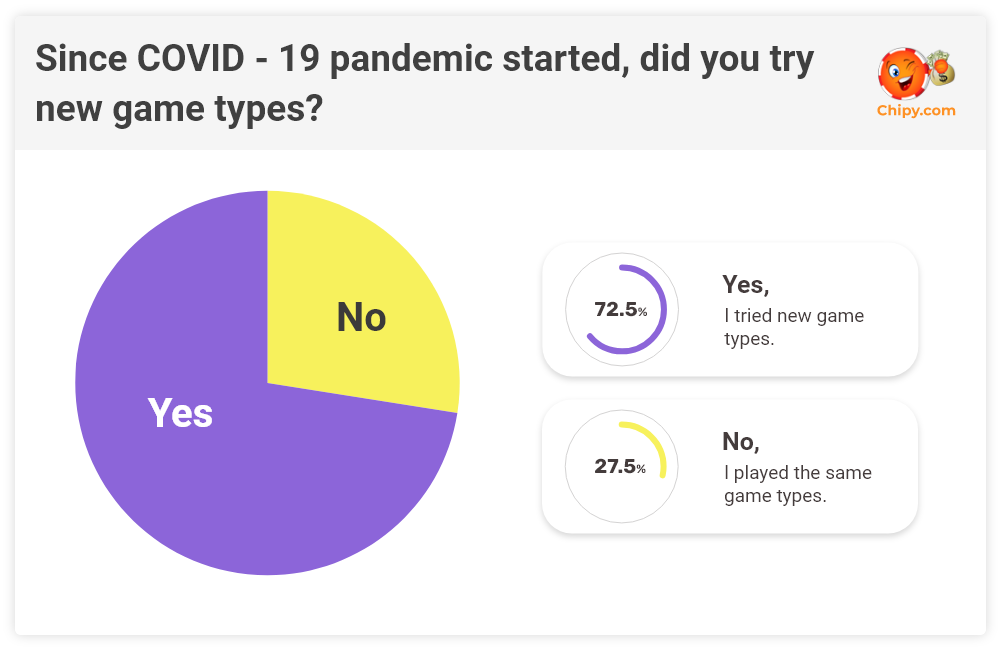Image resolution: width=1000 pixels, height=650 pixels.
Task: Click the "Yes," heading in the legend card
Action: tap(744, 285)
